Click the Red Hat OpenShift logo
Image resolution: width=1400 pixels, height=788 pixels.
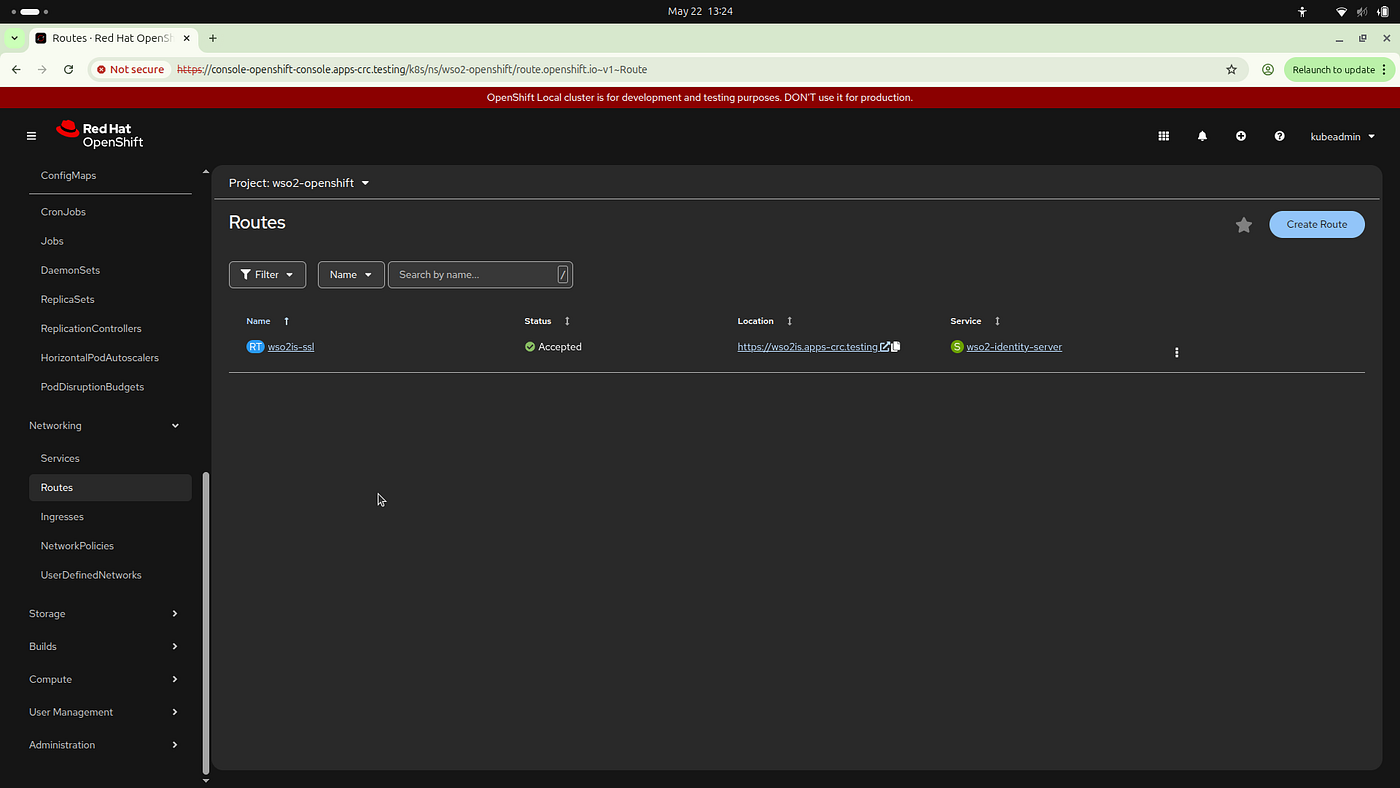click(100, 135)
